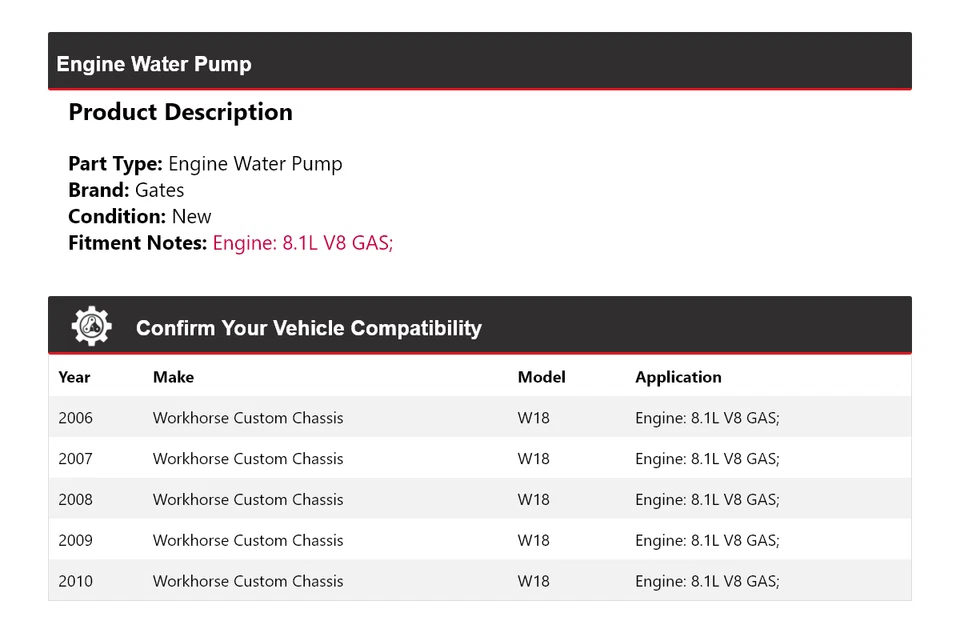The height and width of the screenshot is (633, 960).
Task: Click the red fitment notes link text
Action: (x=303, y=242)
